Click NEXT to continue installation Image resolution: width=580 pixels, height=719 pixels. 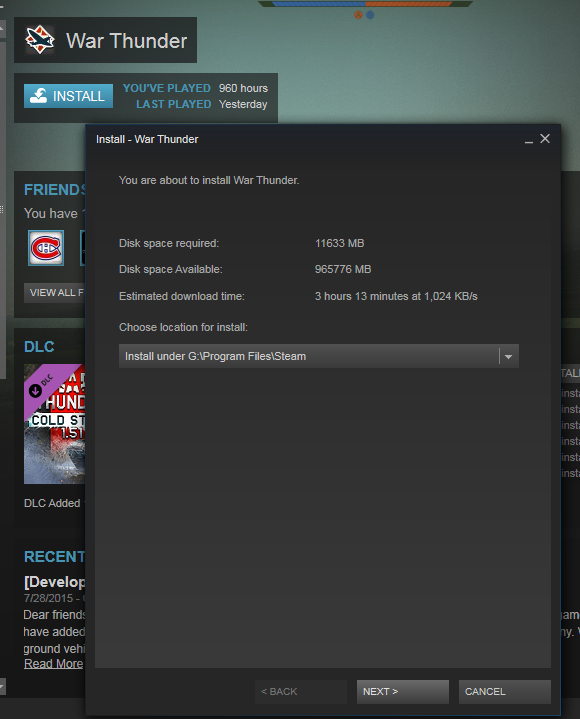pos(403,691)
